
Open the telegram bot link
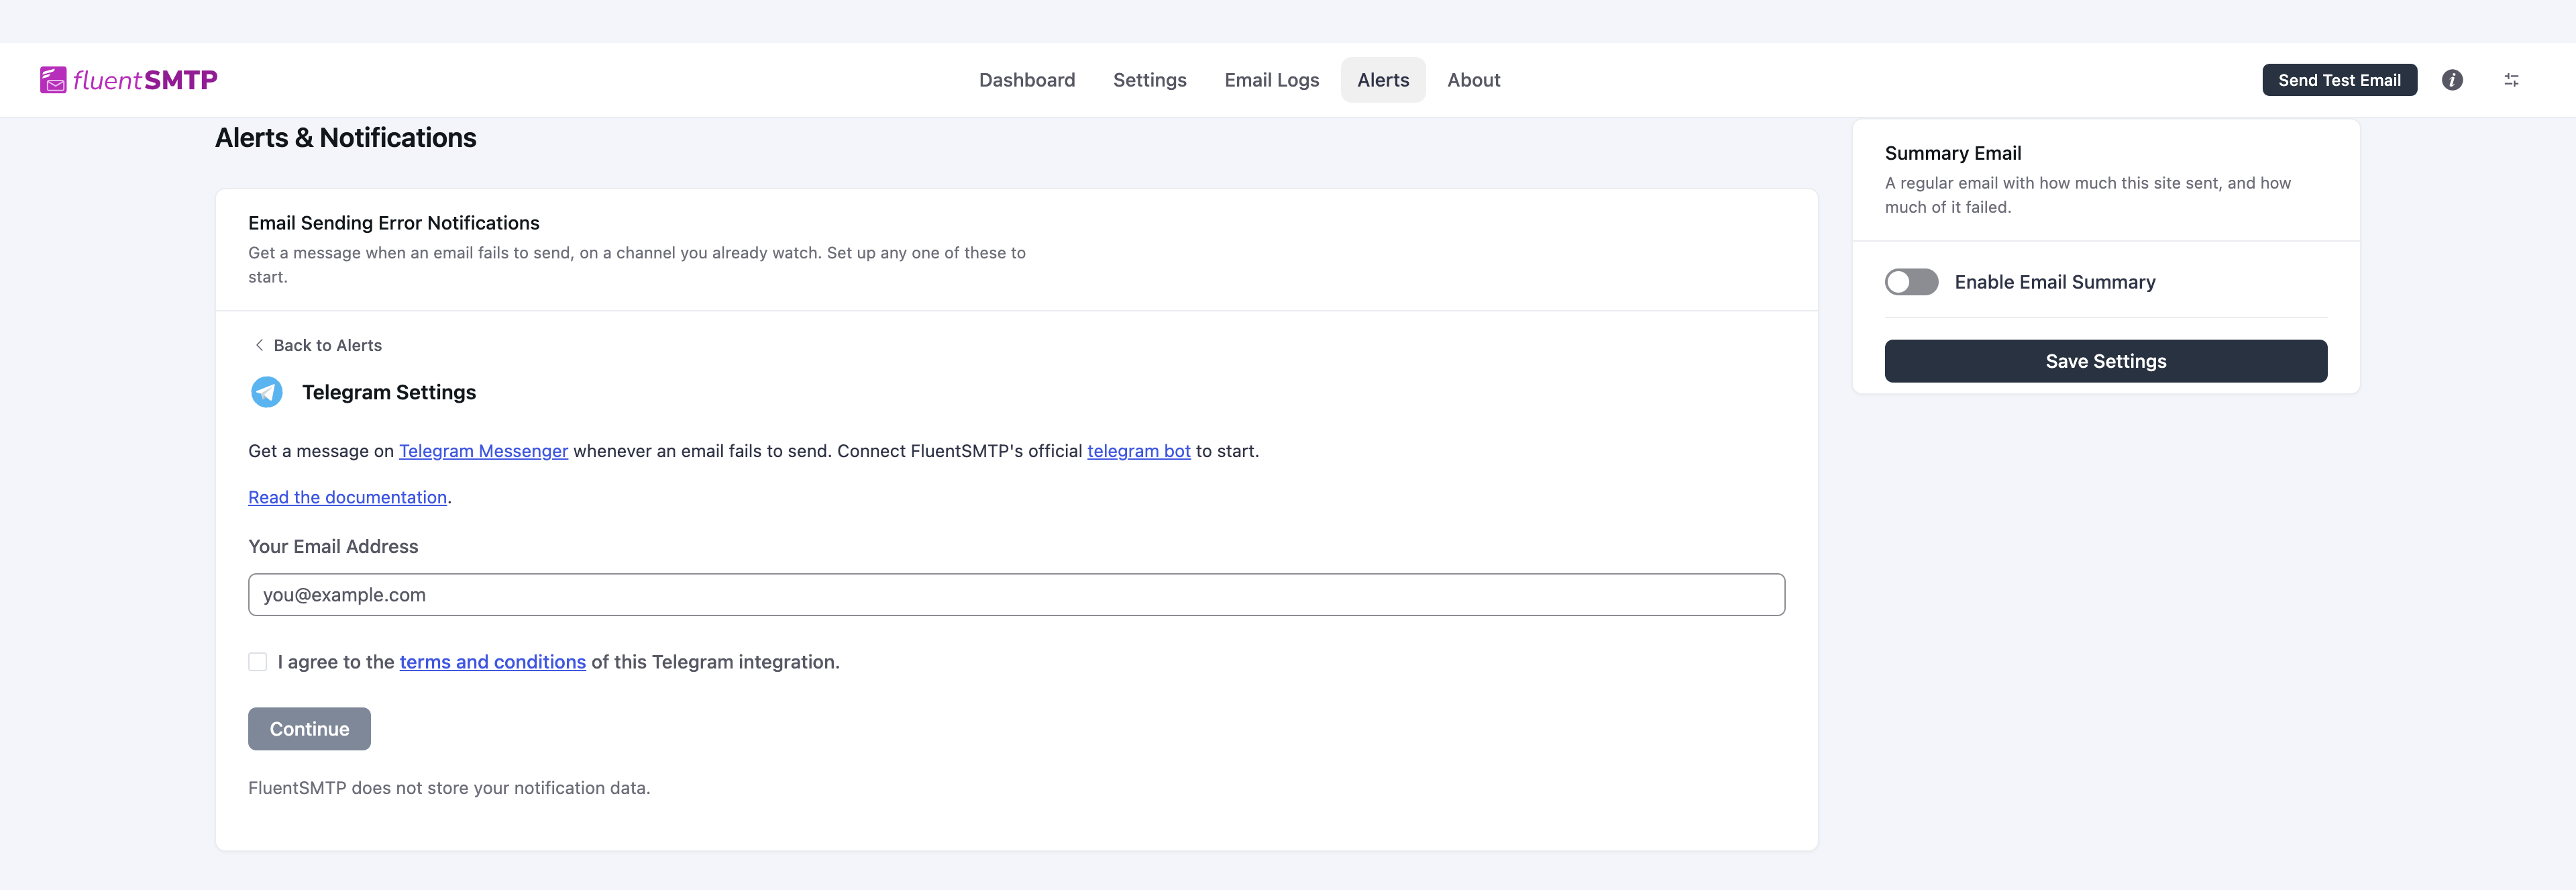(1139, 451)
